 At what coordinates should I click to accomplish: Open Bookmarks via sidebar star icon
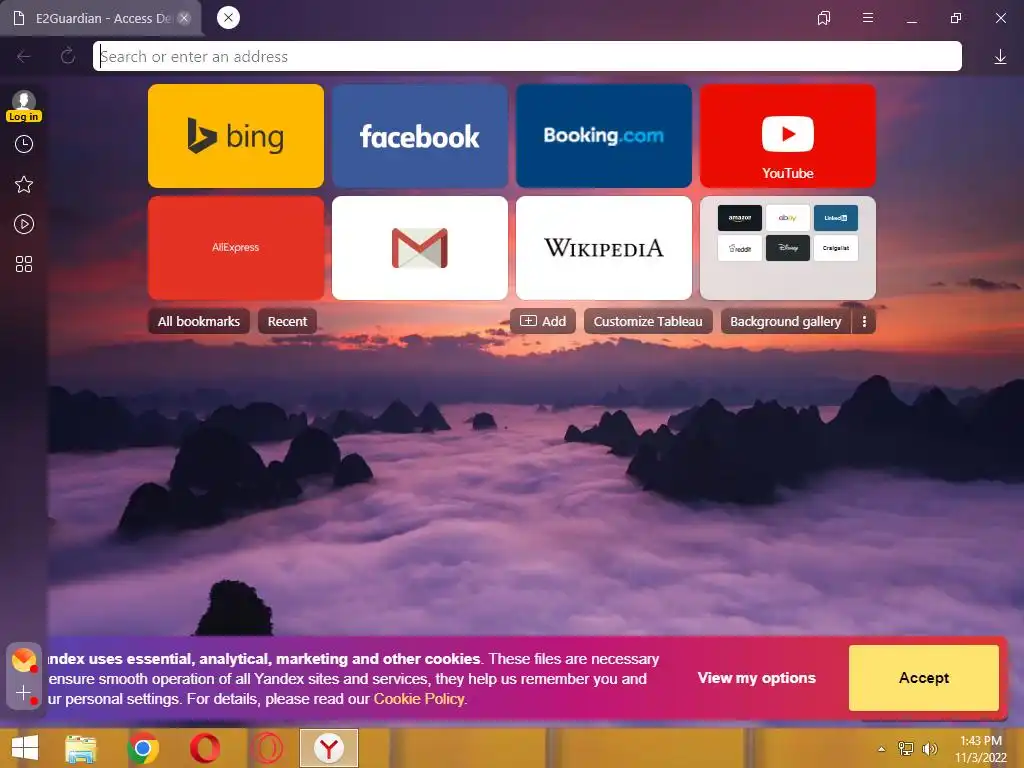(24, 184)
